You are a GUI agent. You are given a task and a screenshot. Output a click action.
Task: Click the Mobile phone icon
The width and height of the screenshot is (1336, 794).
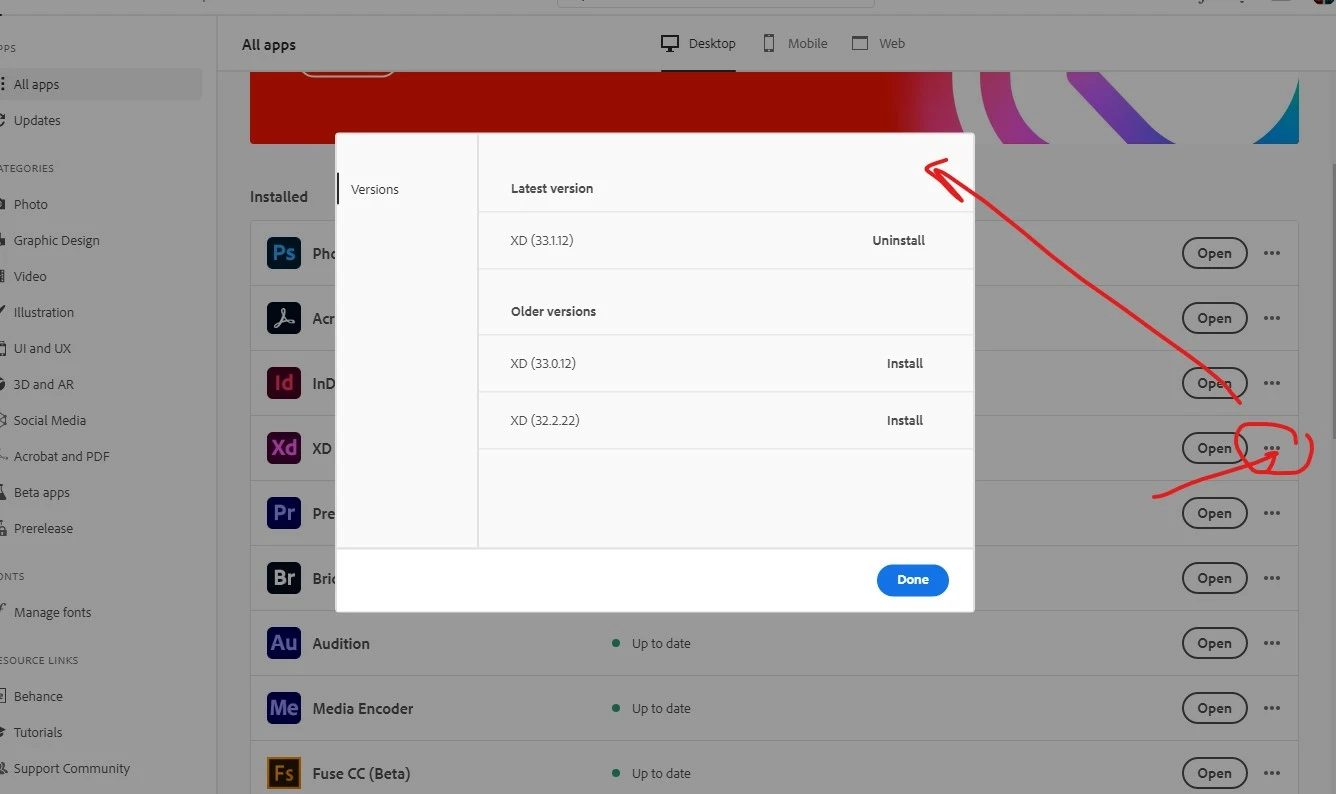(x=769, y=44)
